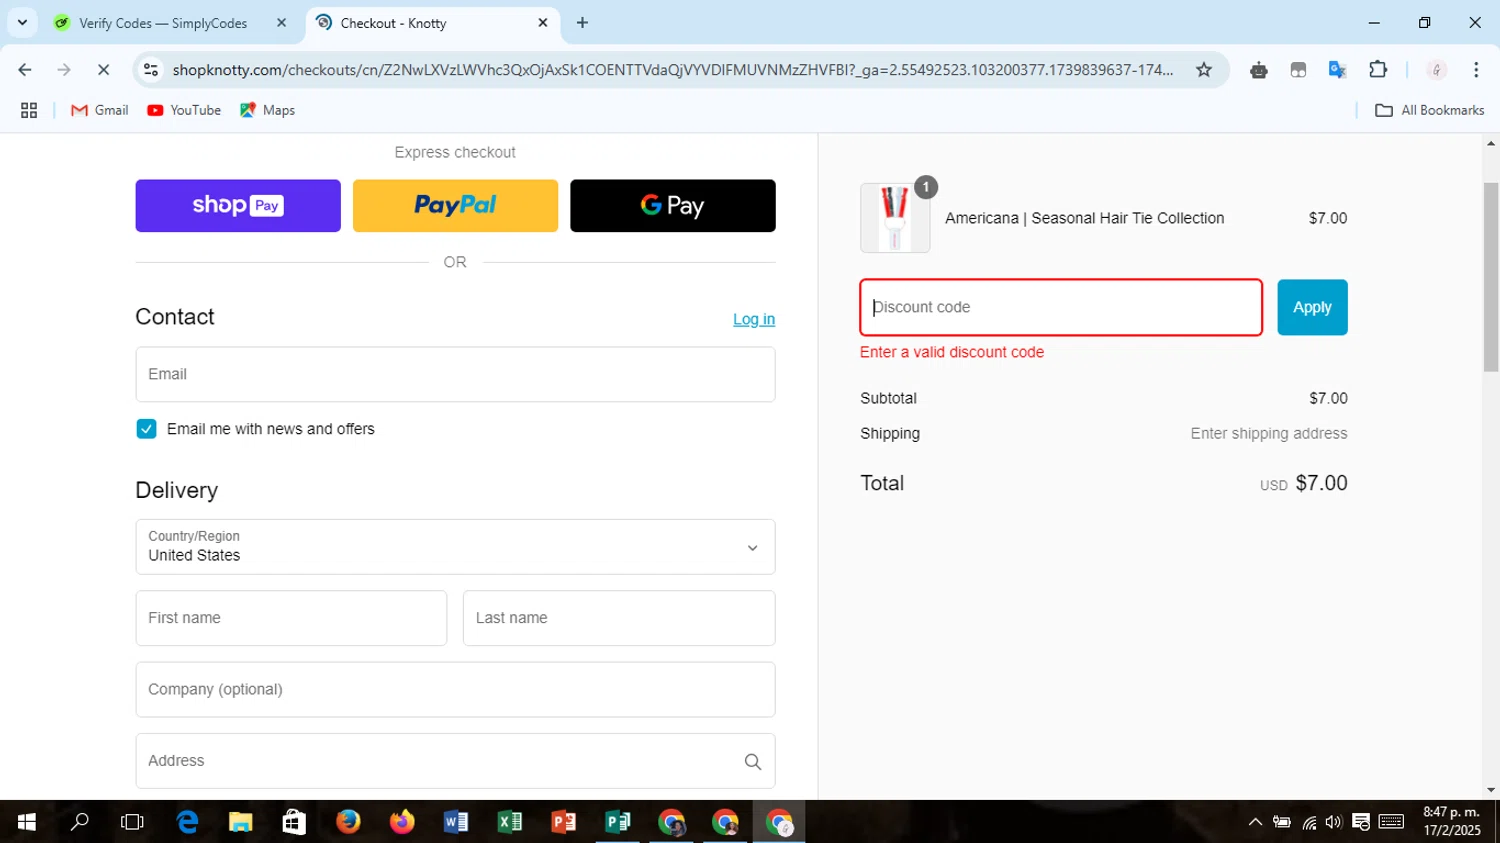
Task: Open Publisher from the taskbar
Action: coord(618,822)
